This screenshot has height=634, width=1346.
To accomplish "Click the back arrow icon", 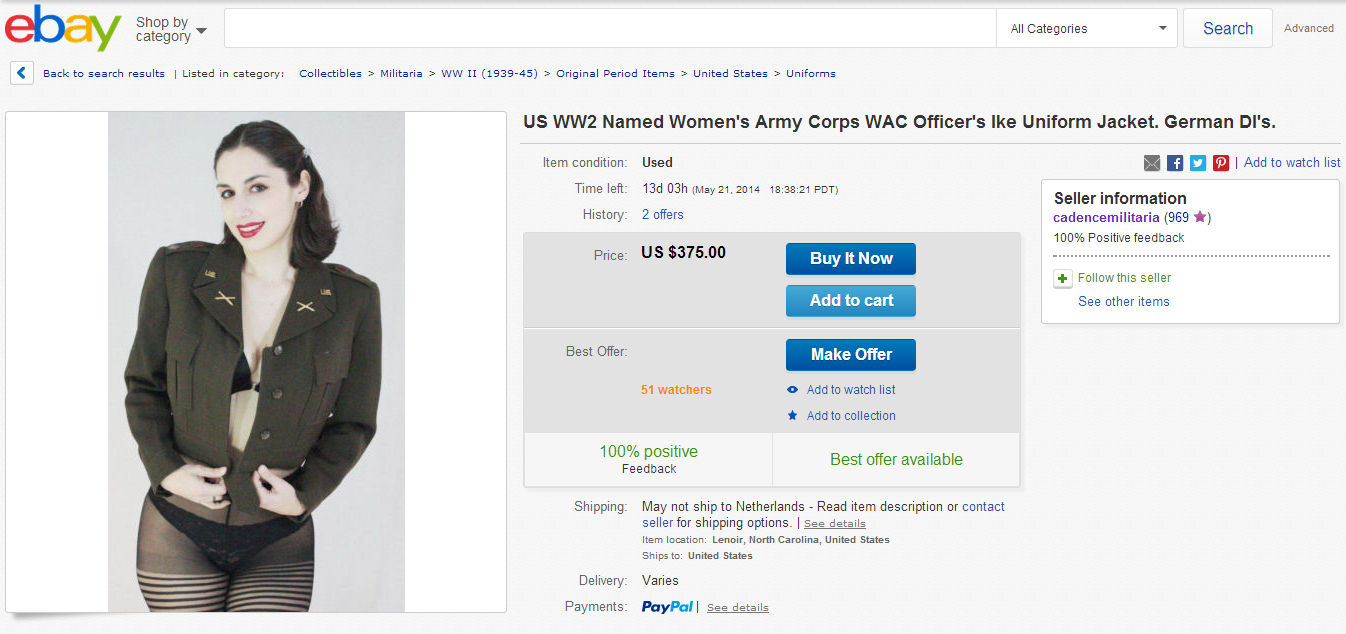I will 22,73.
